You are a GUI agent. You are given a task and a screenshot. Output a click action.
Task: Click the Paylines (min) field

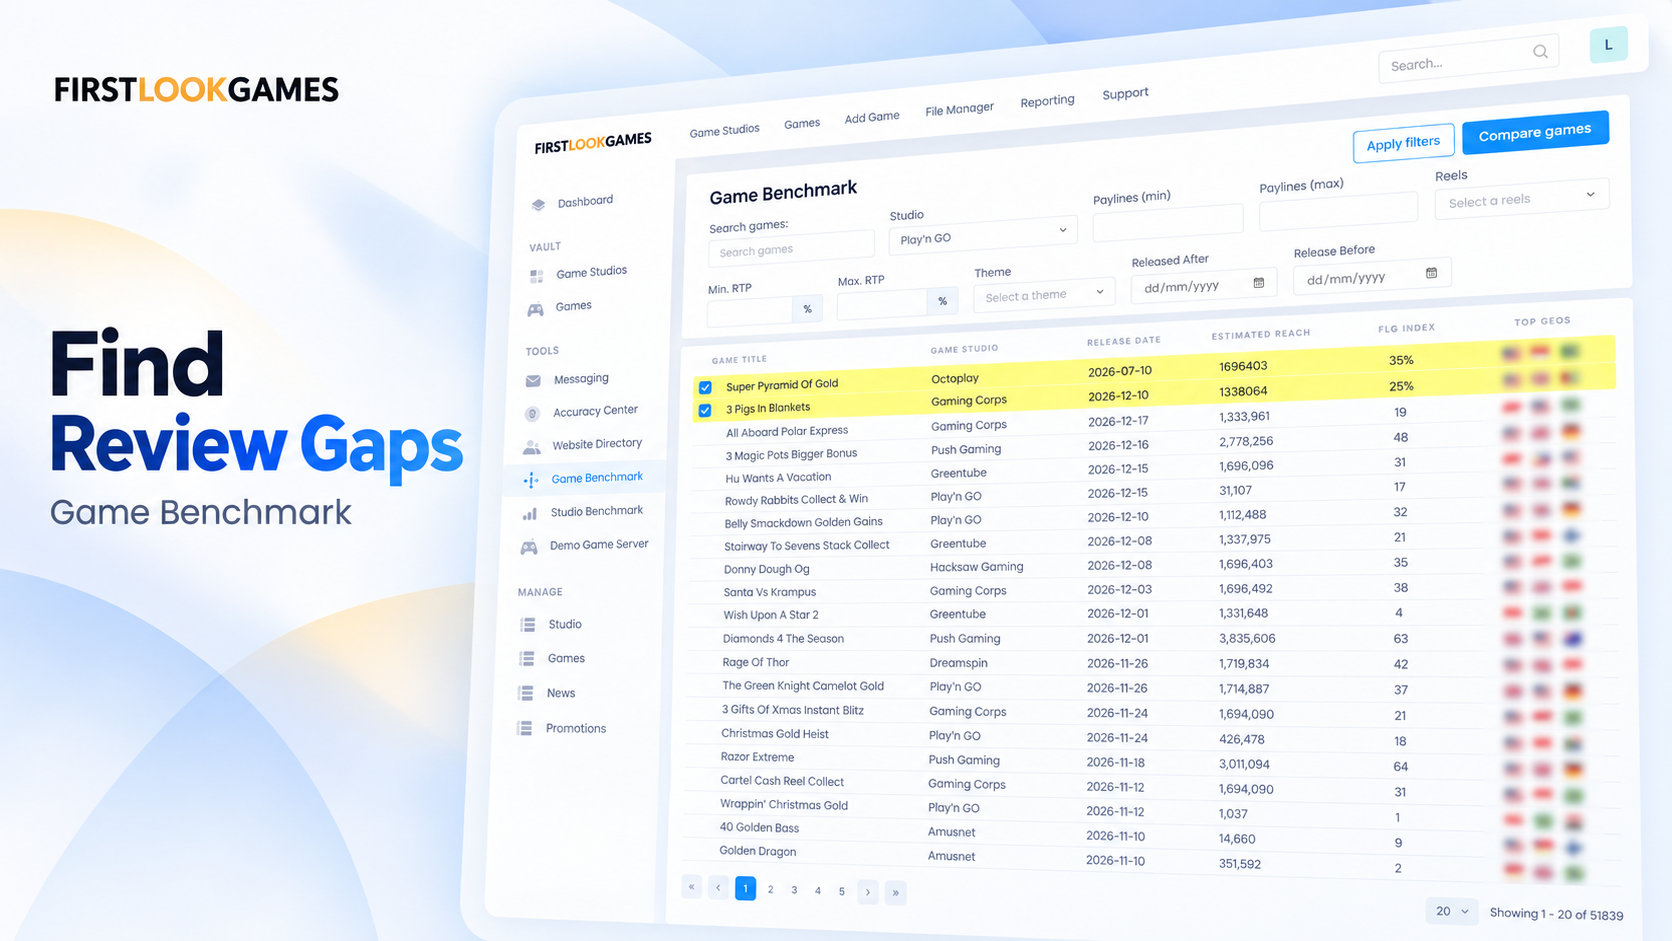click(x=1168, y=221)
